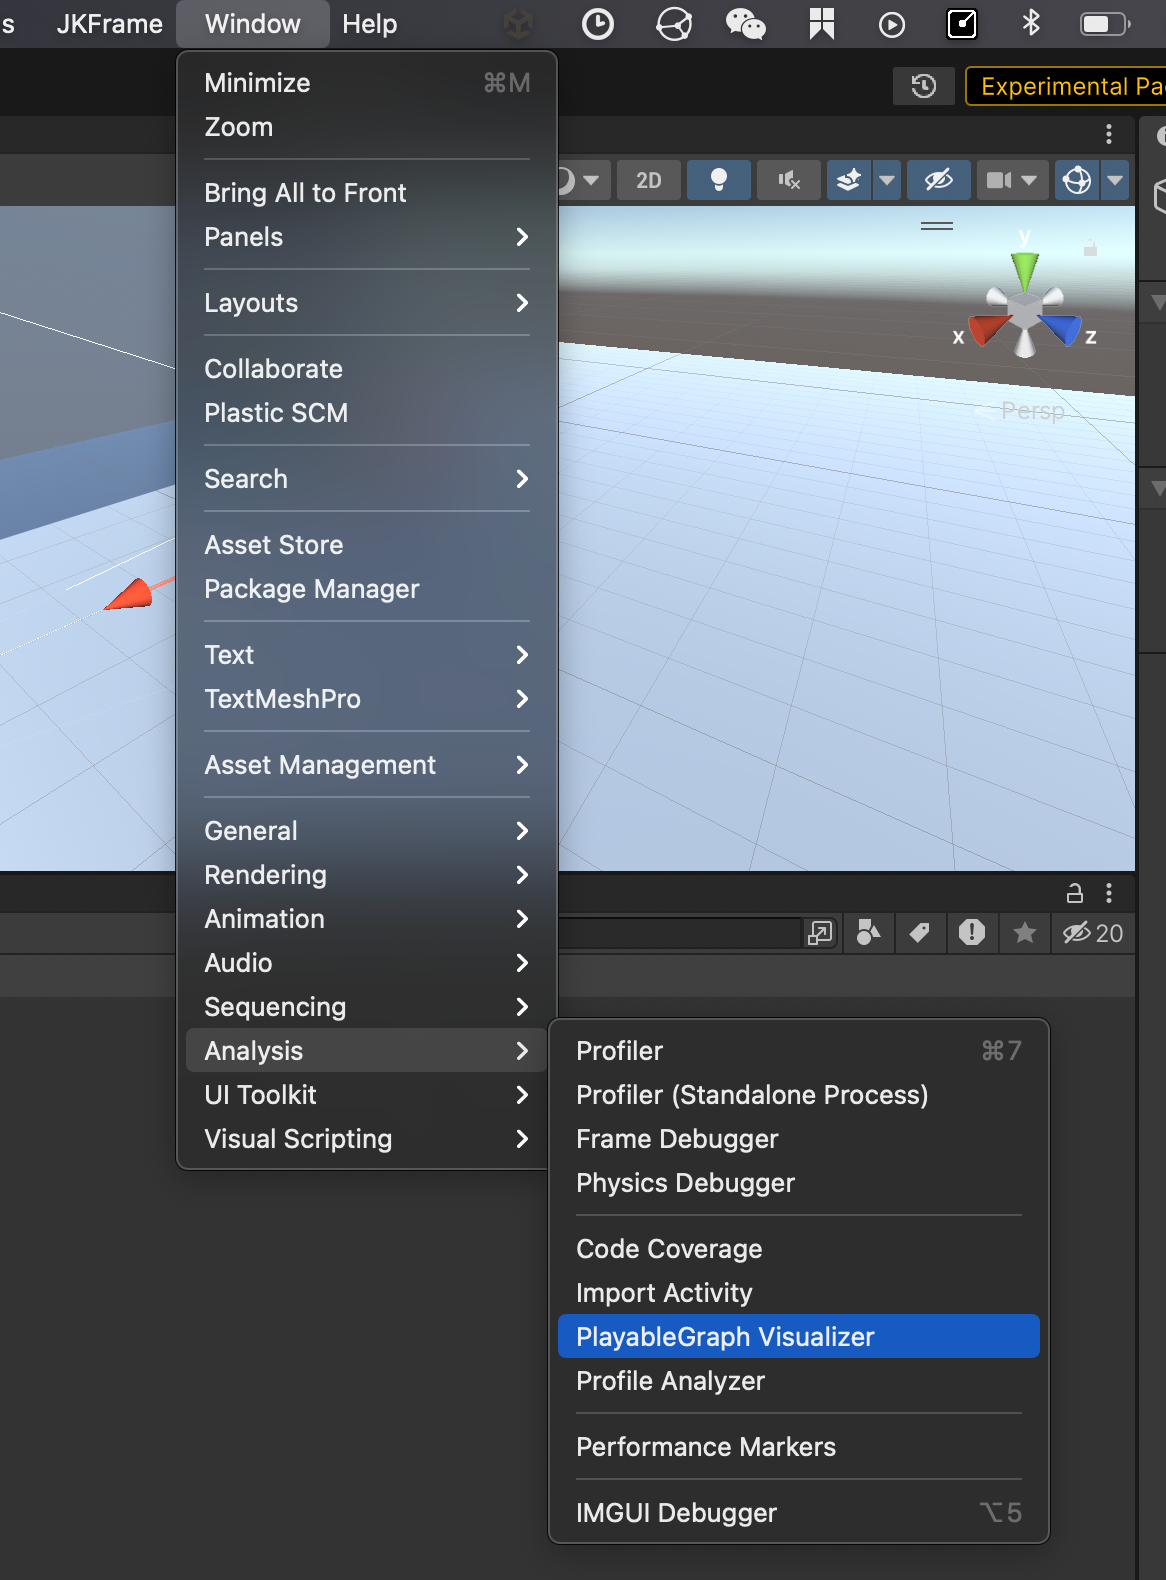Open the Gizmos dropdown arrow
The width and height of the screenshot is (1166, 1580).
[1115, 180]
